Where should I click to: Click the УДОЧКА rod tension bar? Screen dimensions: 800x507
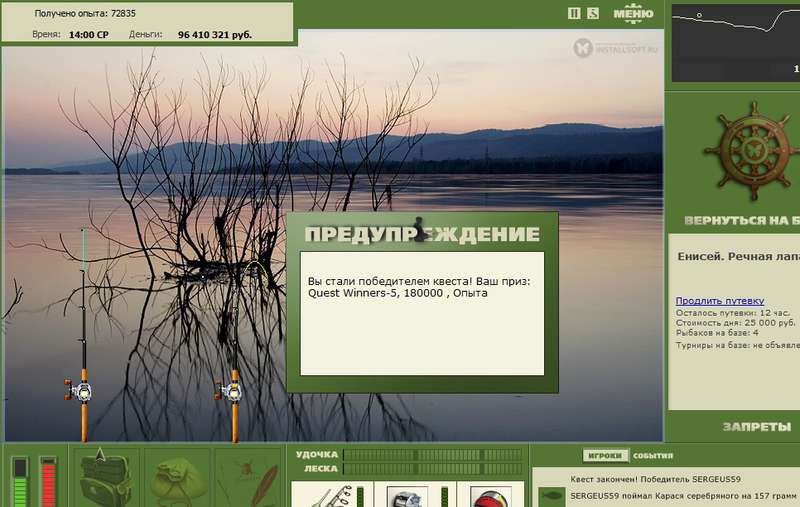(433, 454)
